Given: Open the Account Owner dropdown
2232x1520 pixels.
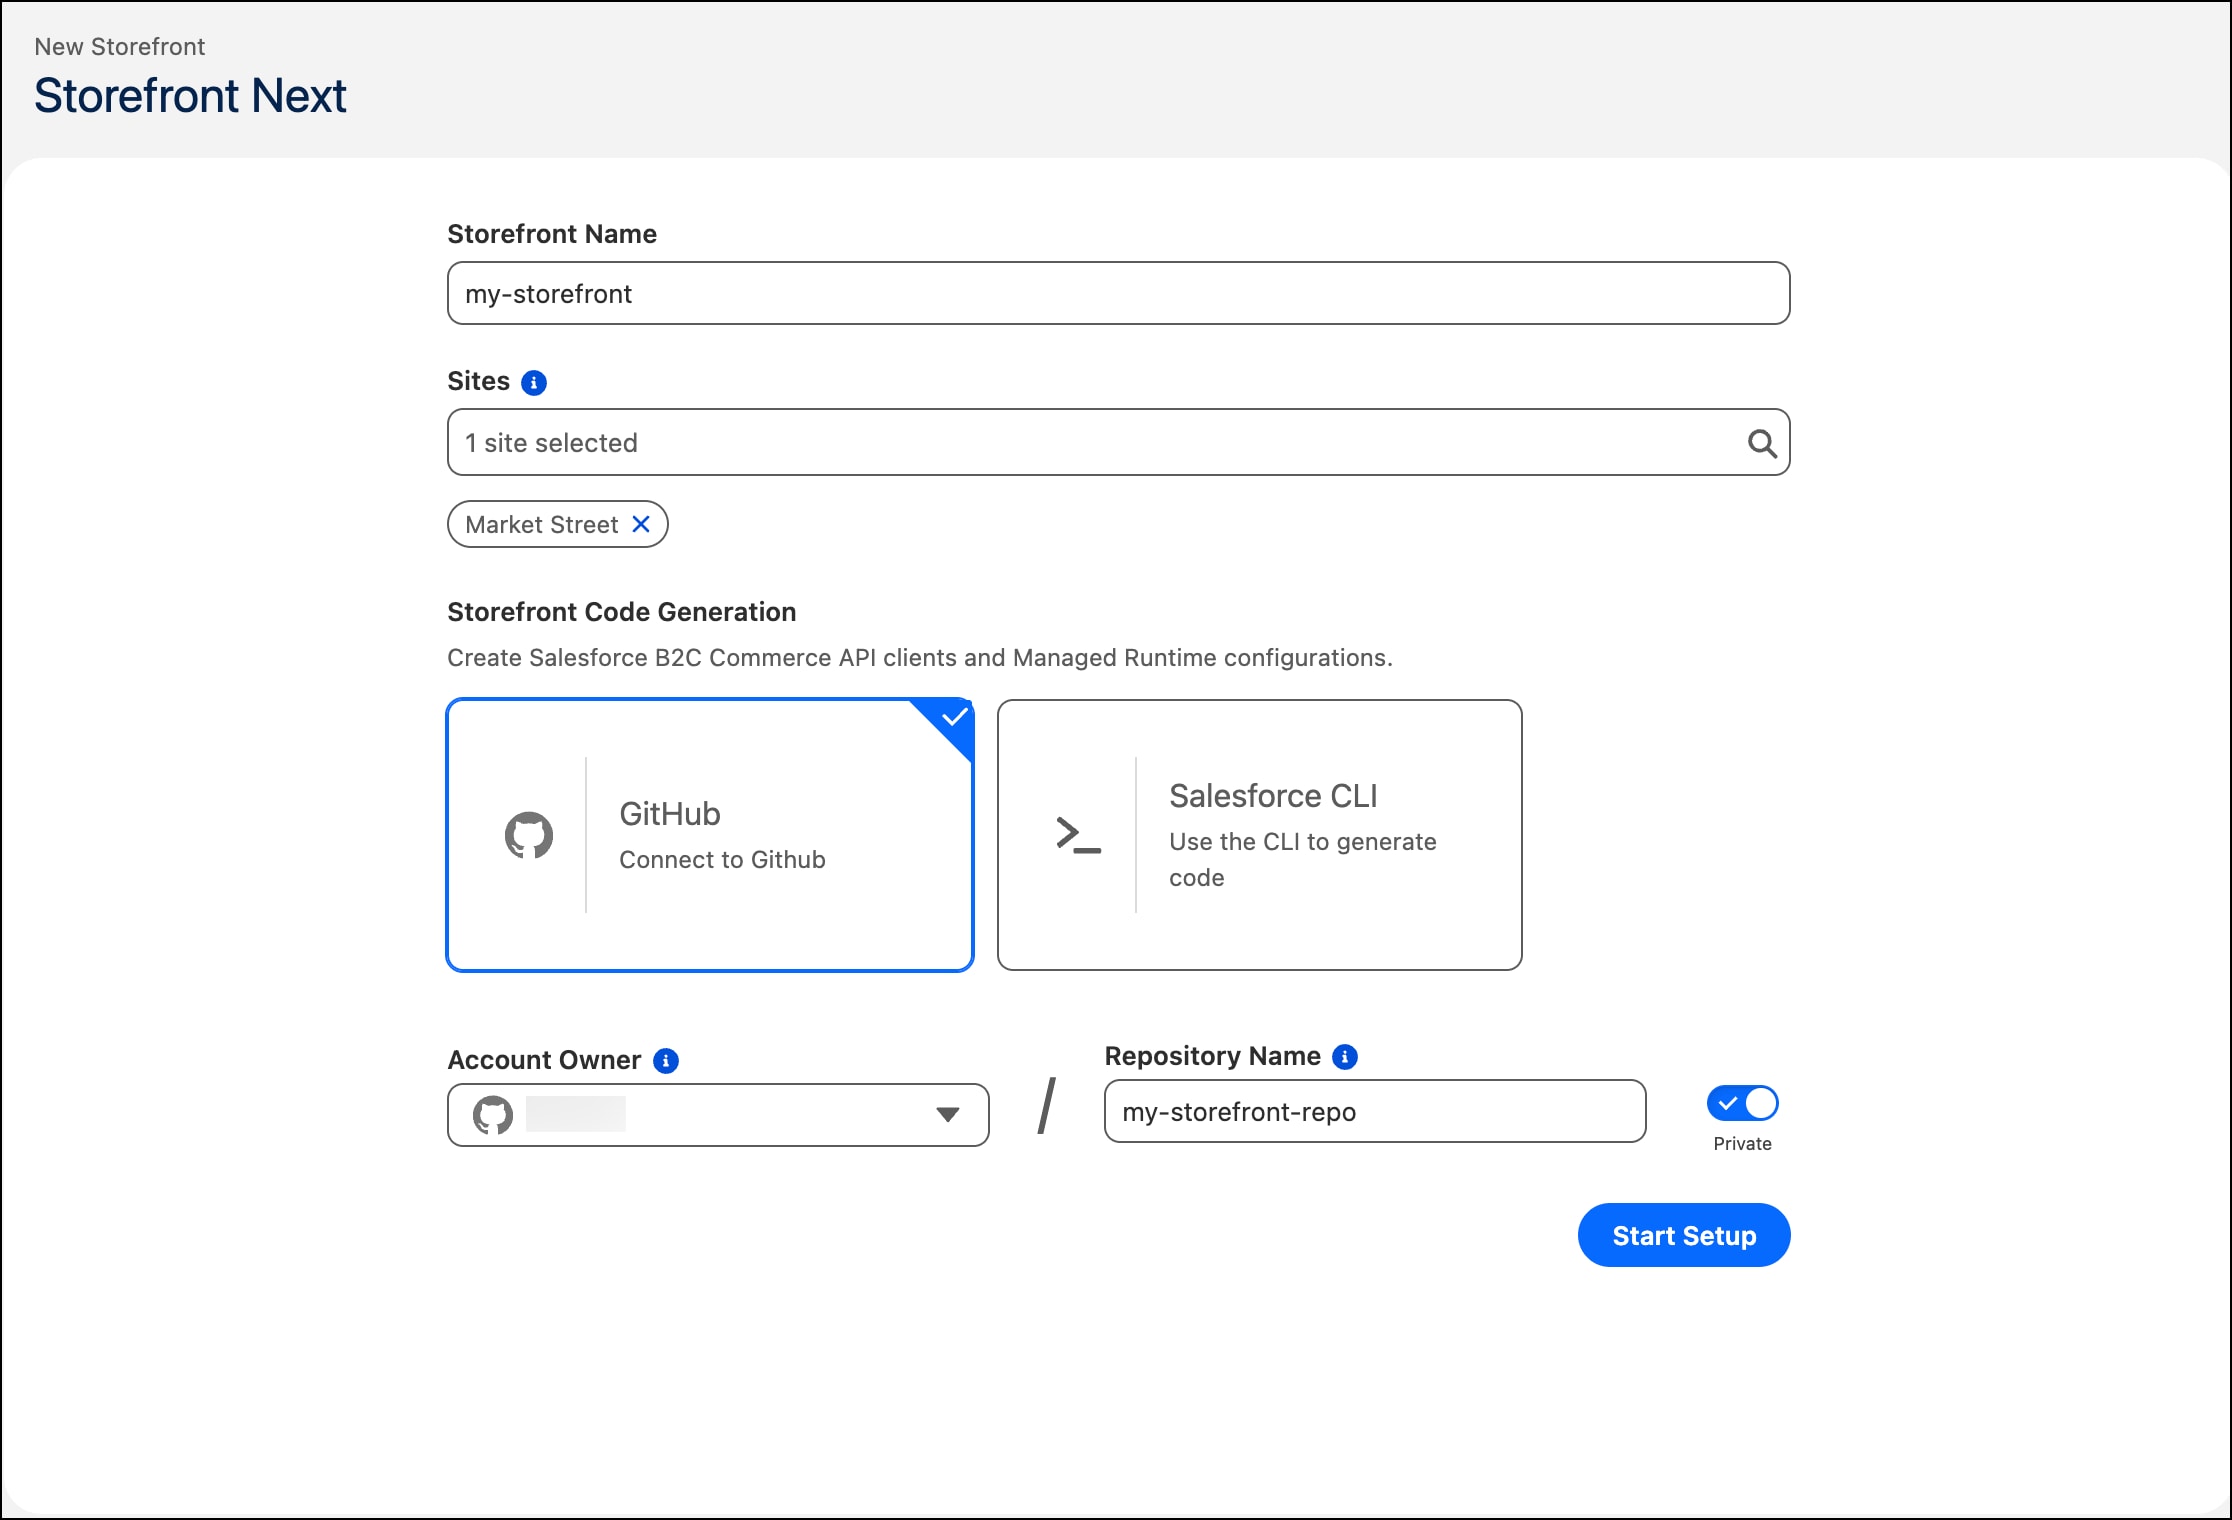Looking at the screenshot, I should (x=718, y=1115).
